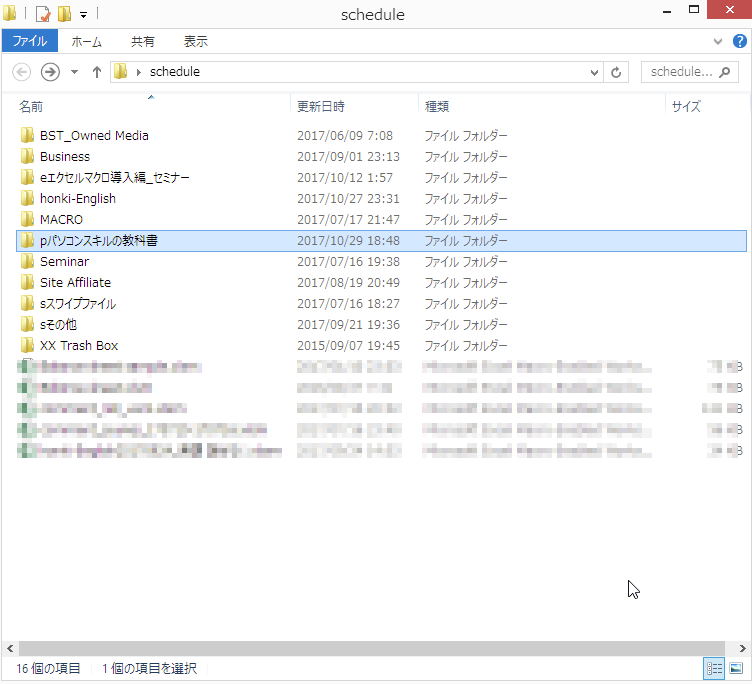Expand the breadcrumb arrow before schedule
Screen dimensions: 752x684
(139, 72)
